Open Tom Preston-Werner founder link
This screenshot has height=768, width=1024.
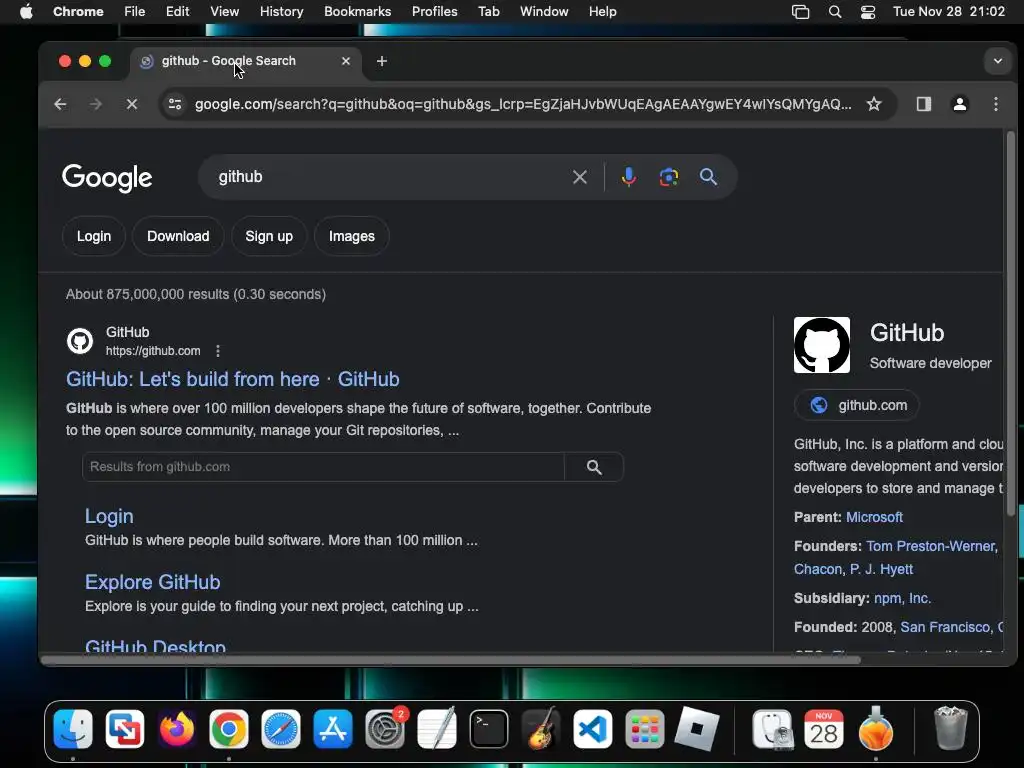[931, 546]
